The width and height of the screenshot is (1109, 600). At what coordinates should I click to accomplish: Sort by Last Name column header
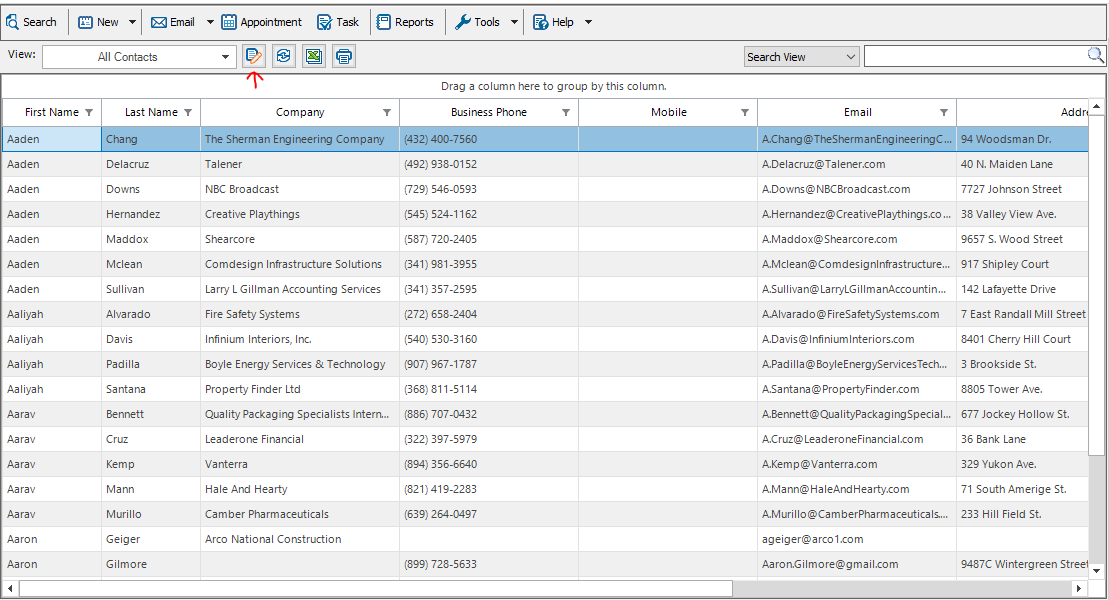click(x=151, y=112)
